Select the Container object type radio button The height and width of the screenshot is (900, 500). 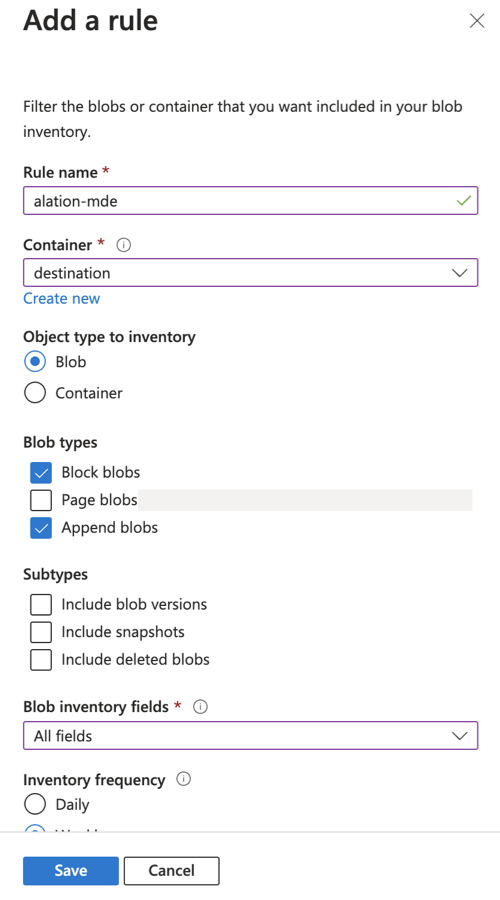coord(35,393)
